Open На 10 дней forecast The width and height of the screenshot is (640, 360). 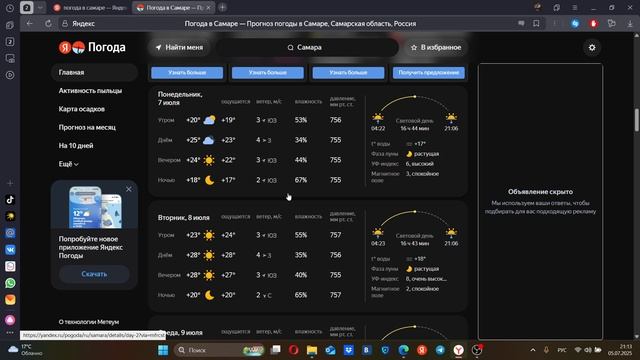pos(76,146)
